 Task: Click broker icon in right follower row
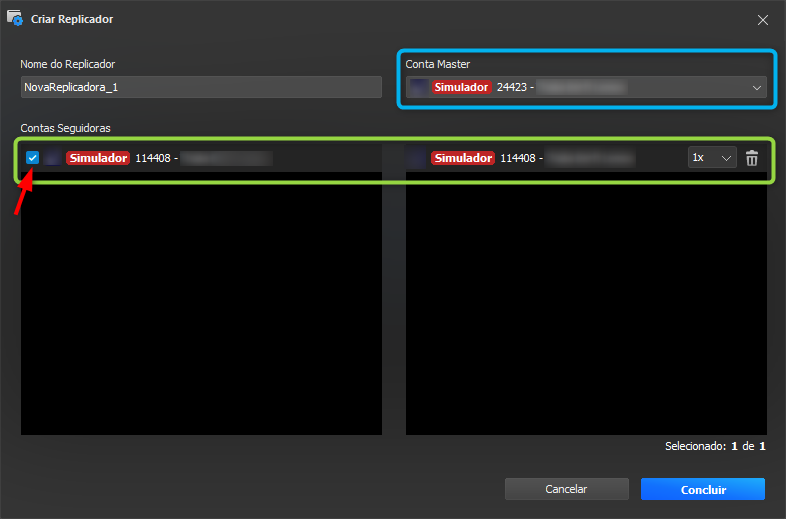(418, 158)
